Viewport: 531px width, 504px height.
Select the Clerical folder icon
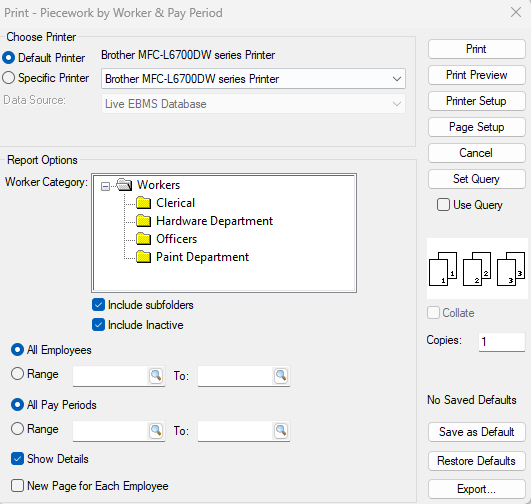pos(144,203)
